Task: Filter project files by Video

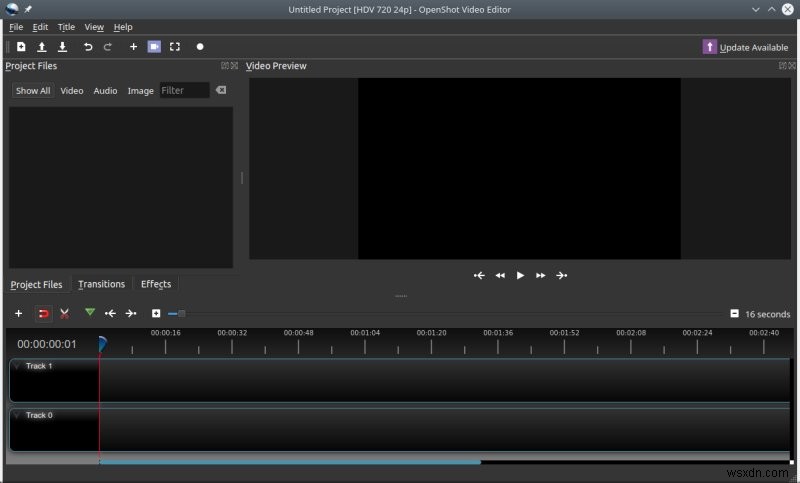Action: point(72,90)
